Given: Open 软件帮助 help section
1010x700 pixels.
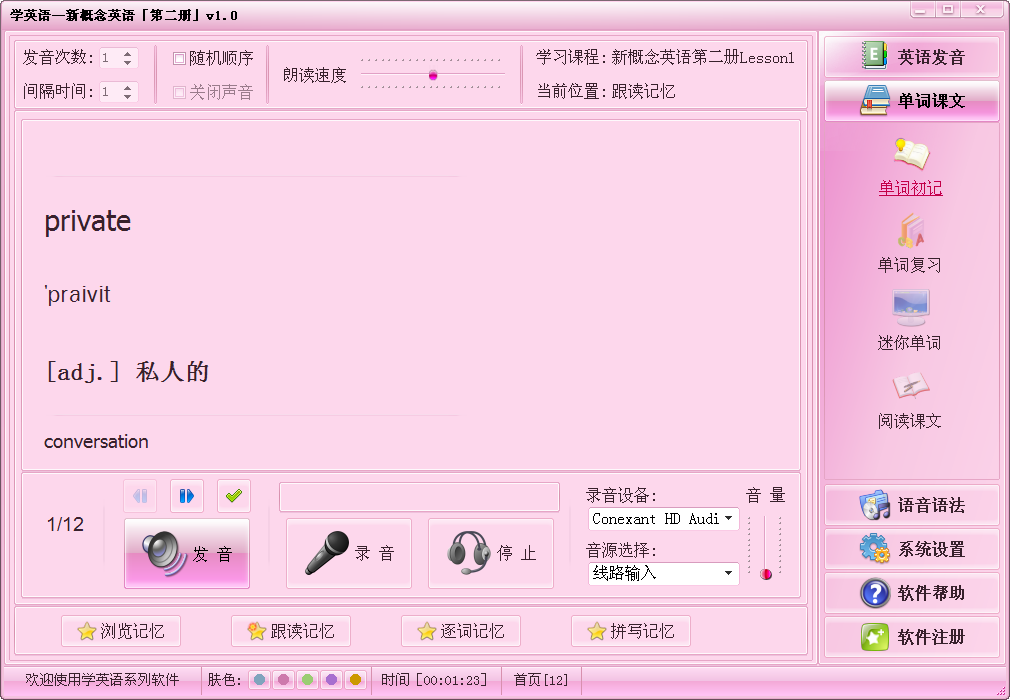Looking at the screenshot, I should [911, 593].
